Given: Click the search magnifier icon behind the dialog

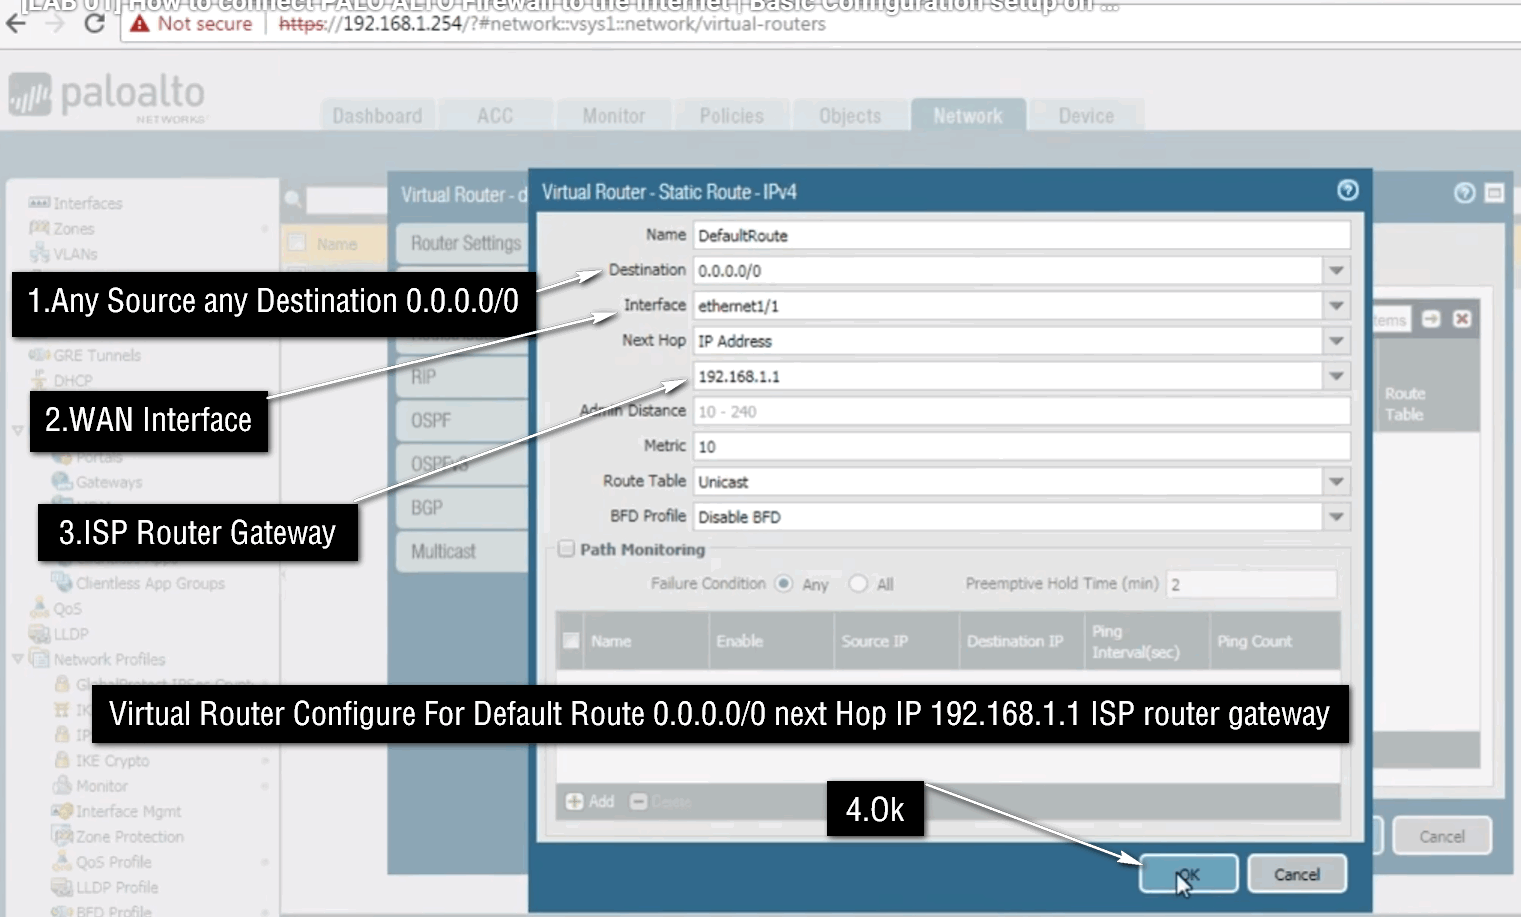Looking at the screenshot, I should (293, 199).
